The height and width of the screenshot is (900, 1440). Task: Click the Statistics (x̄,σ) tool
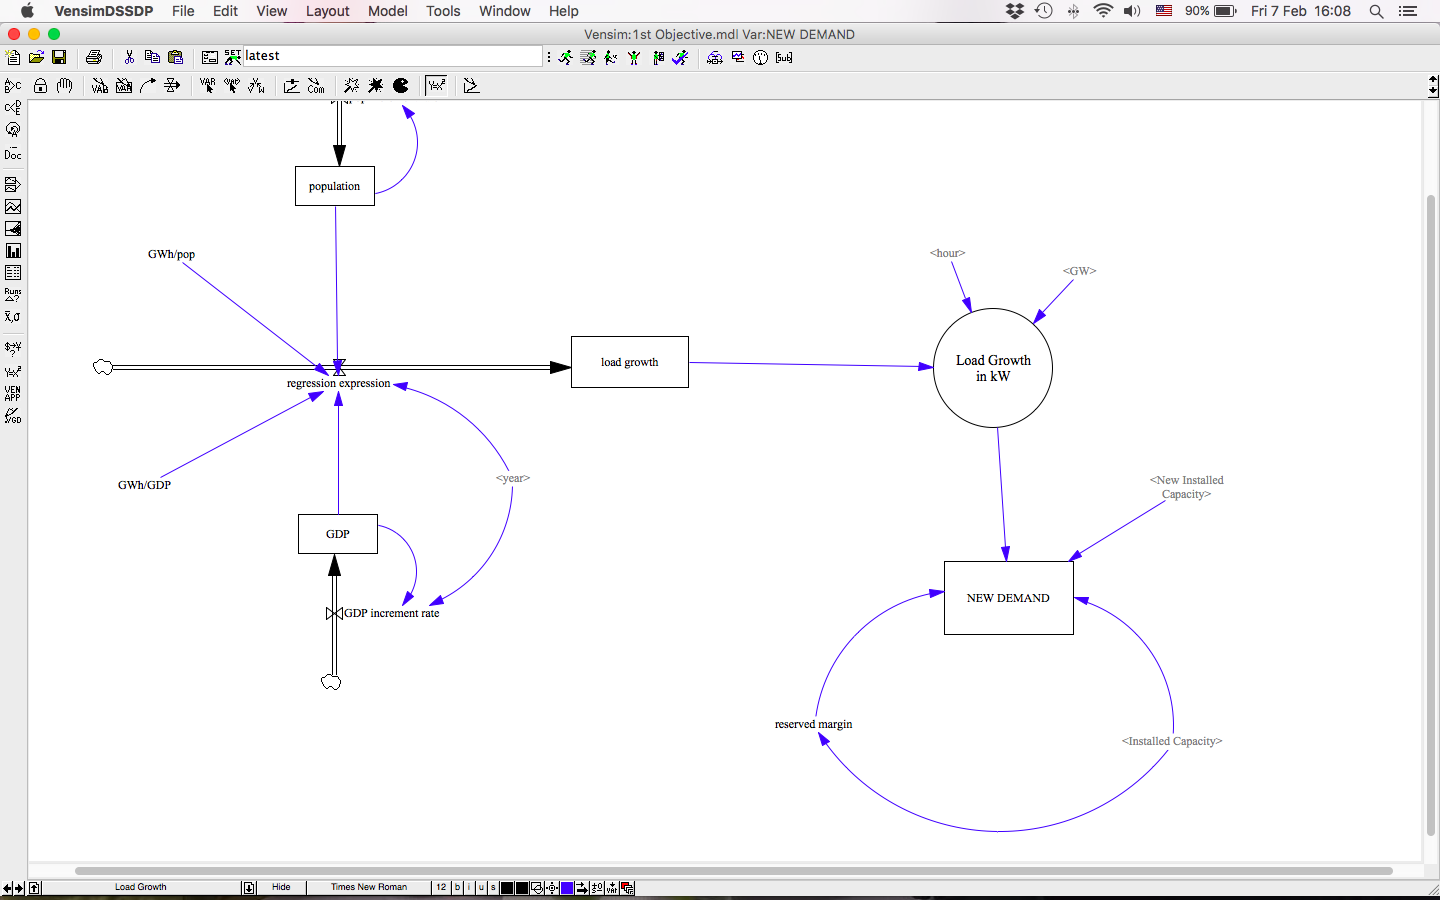[x=13, y=317]
